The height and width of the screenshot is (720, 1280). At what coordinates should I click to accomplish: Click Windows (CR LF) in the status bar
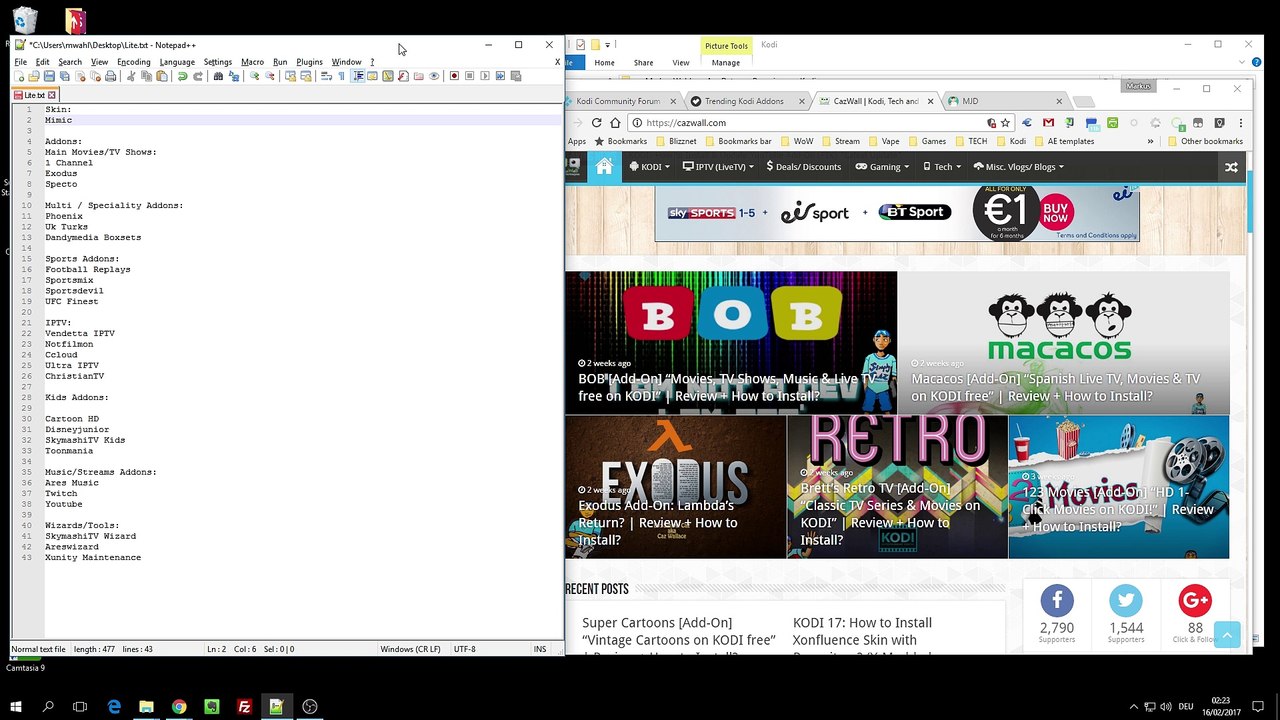click(x=410, y=649)
